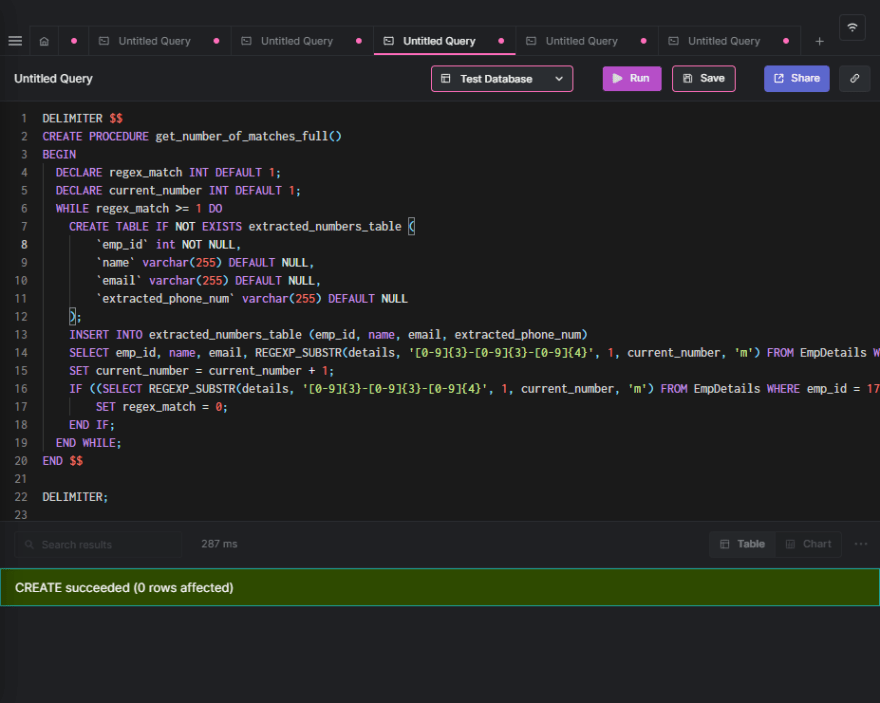Click the CREATE succeeded result message
Image resolution: width=880 pixels, height=703 pixels.
click(x=440, y=587)
